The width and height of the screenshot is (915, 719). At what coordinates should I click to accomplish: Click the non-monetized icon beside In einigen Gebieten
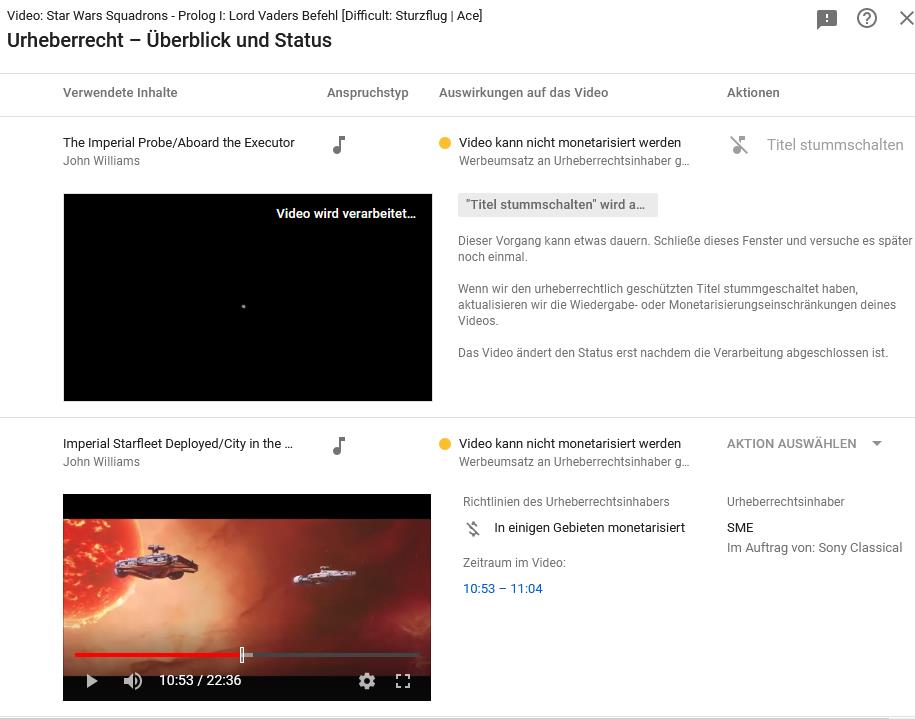pyautogui.click(x=473, y=528)
